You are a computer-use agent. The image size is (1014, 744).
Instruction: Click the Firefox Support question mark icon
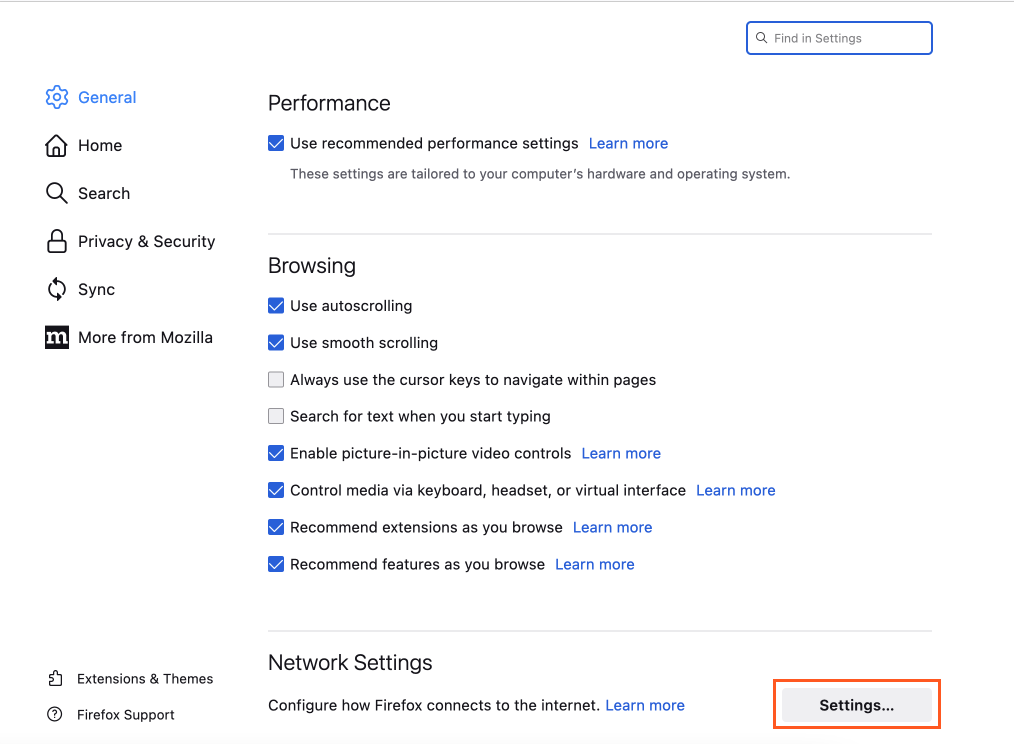[x=55, y=714]
